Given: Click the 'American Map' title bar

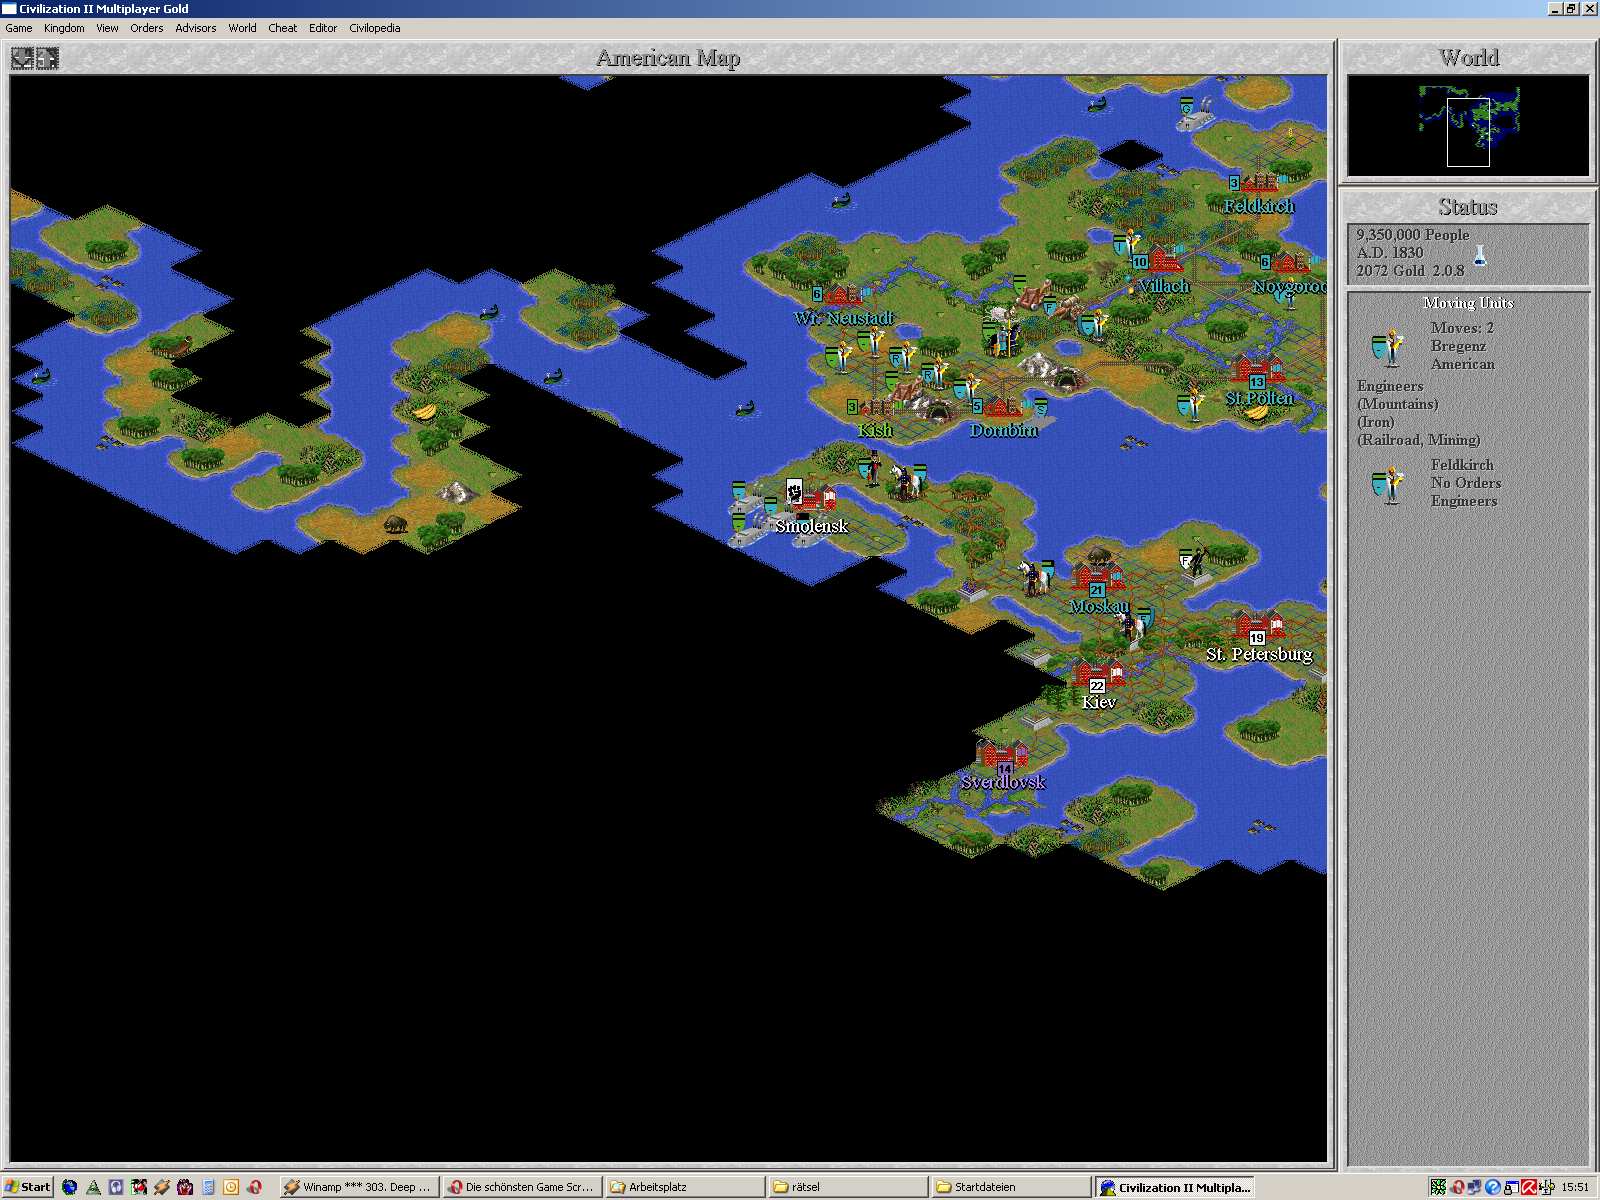Looking at the screenshot, I should click(x=668, y=58).
